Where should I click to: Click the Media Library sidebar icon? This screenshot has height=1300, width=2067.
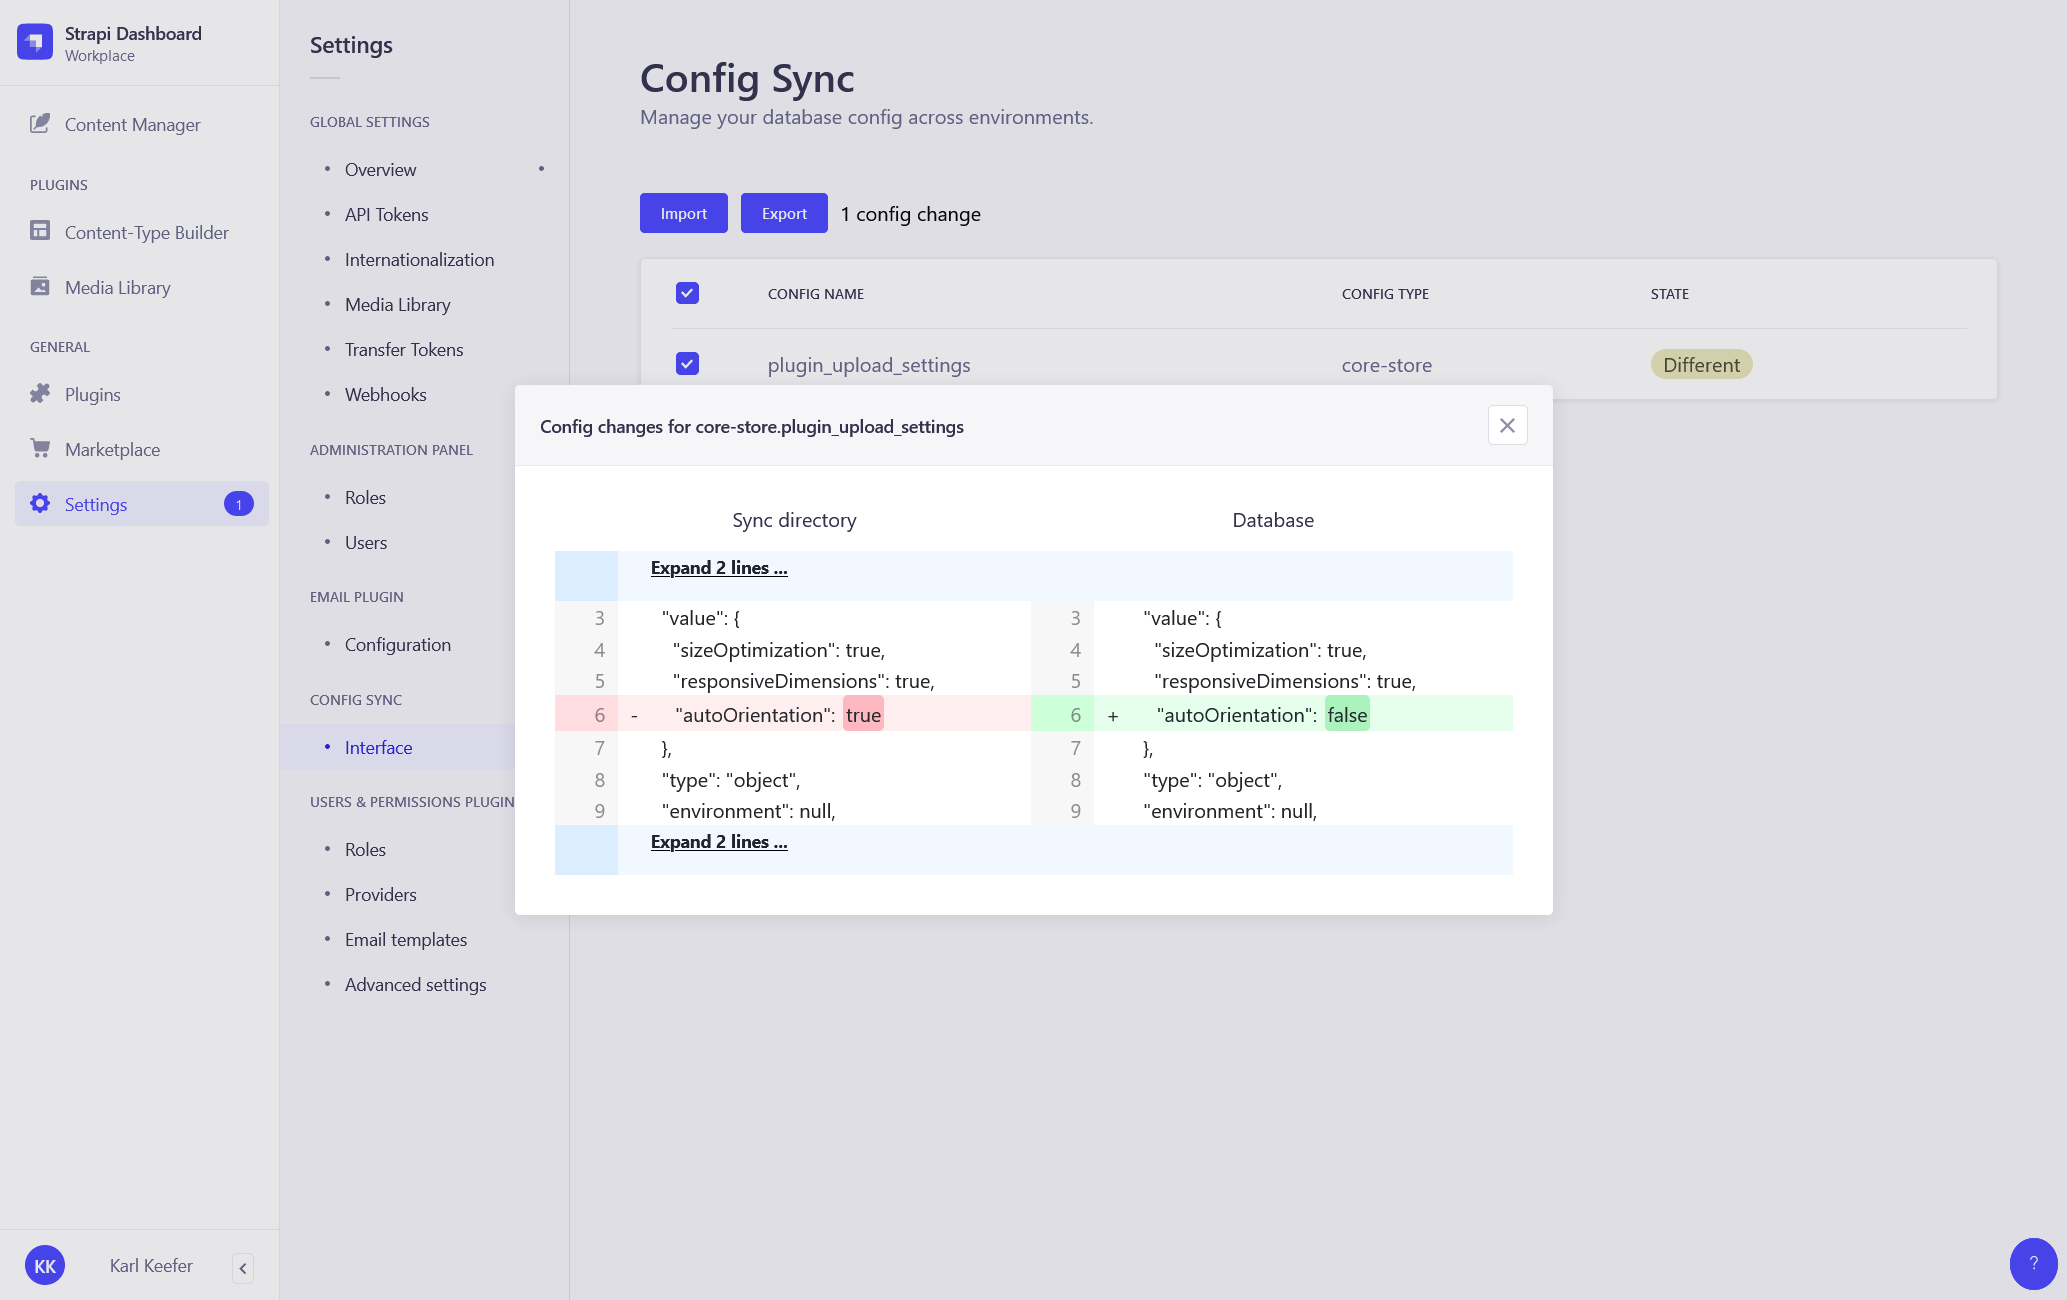(x=40, y=286)
